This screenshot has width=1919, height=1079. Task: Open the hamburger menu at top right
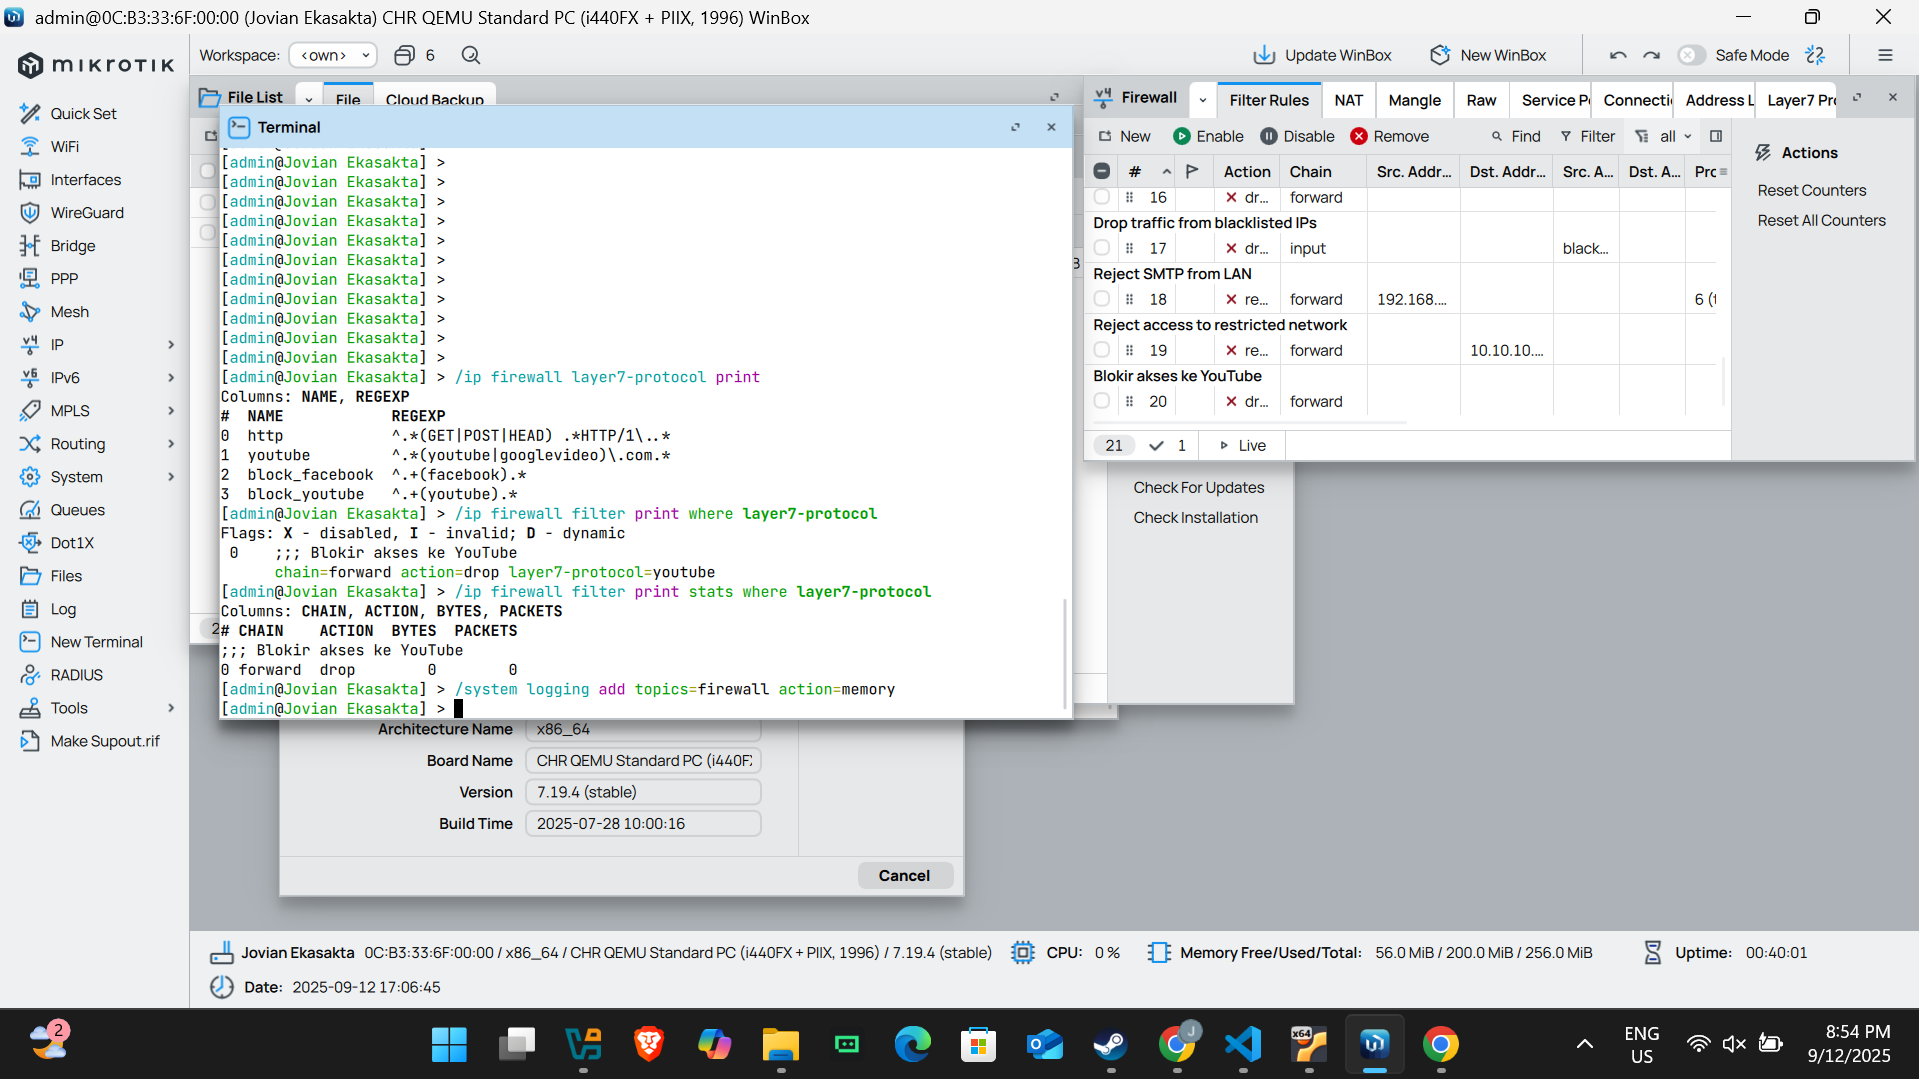pyautogui.click(x=1885, y=55)
